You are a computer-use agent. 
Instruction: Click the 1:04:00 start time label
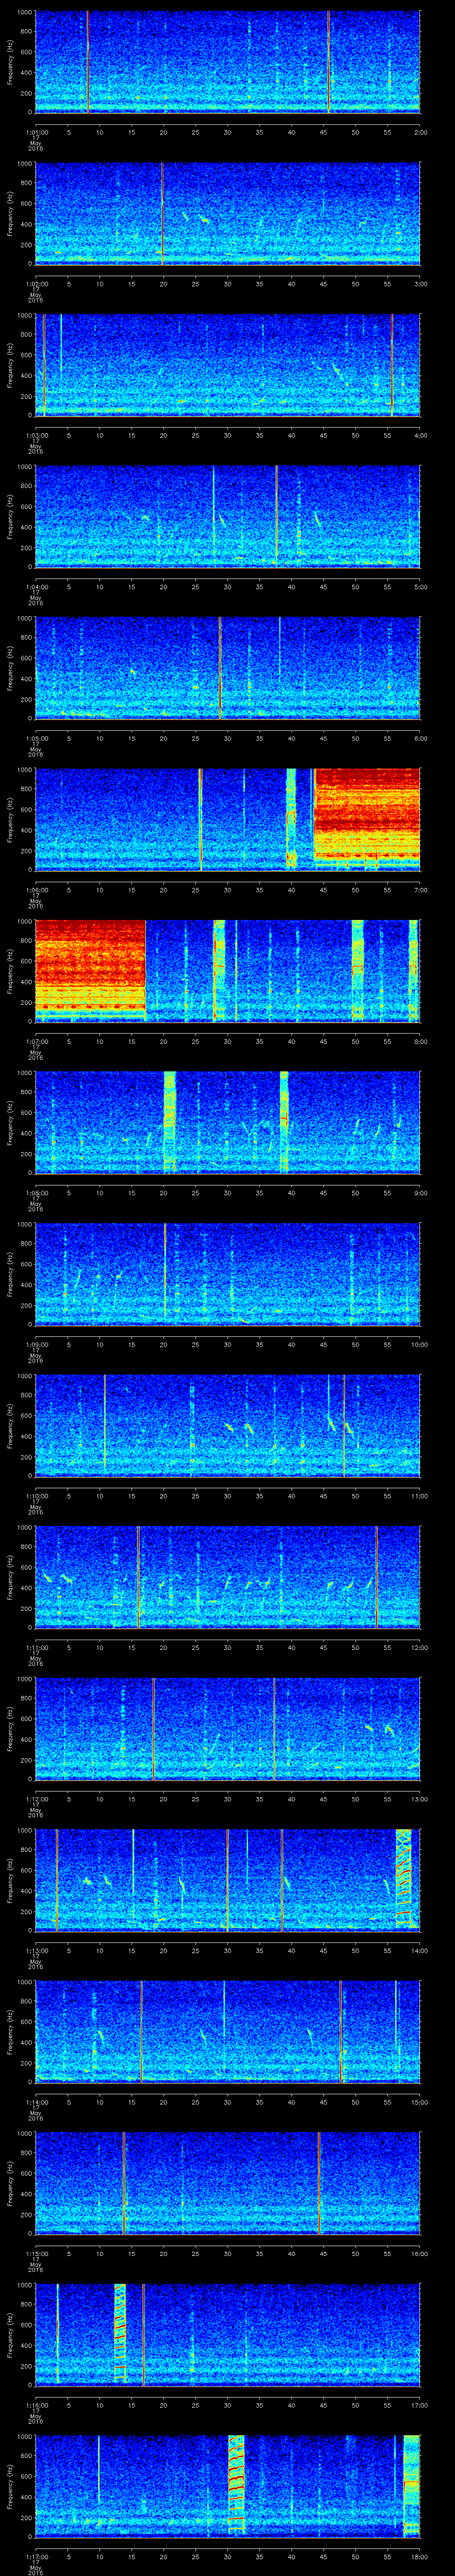(x=36, y=586)
